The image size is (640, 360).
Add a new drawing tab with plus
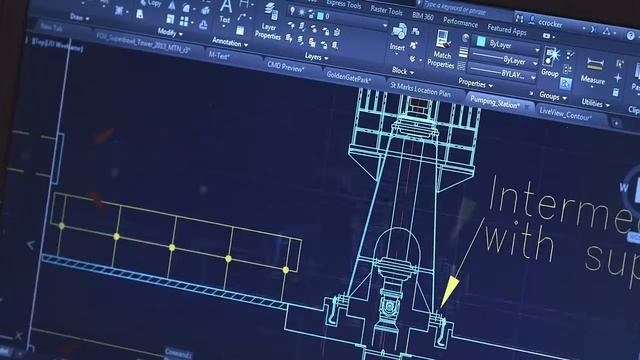(x=616, y=122)
